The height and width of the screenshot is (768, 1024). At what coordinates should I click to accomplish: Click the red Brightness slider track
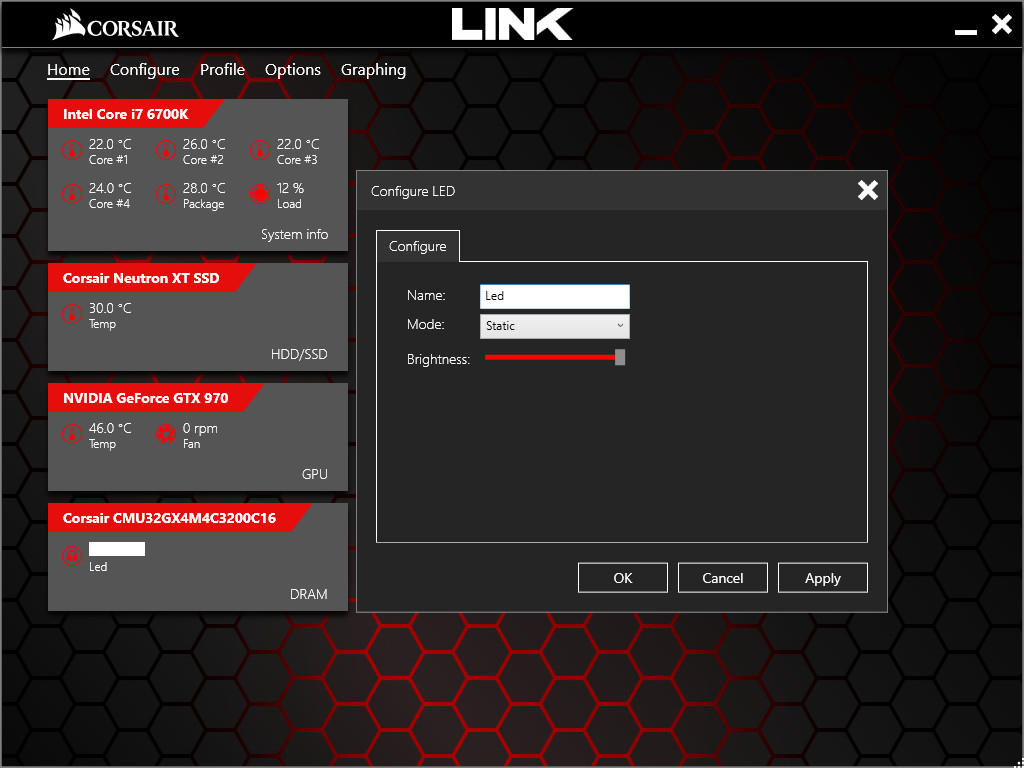(x=550, y=357)
